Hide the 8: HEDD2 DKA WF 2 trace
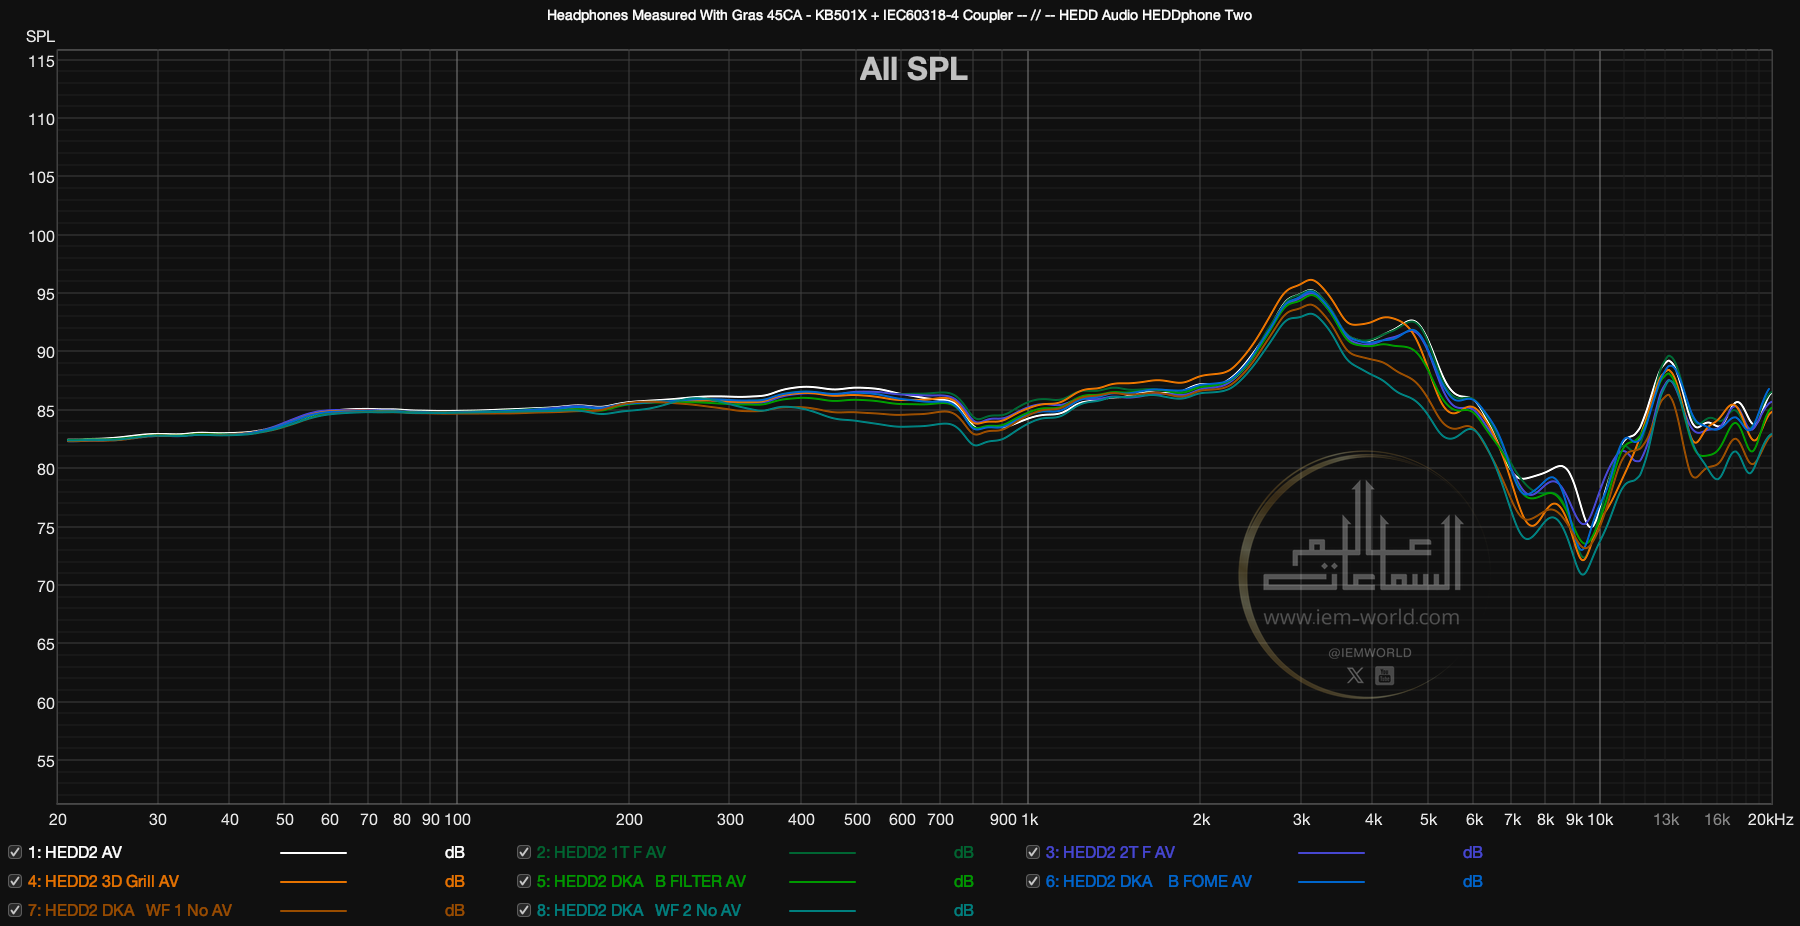This screenshot has width=1800, height=926. (x=524, y=910)
